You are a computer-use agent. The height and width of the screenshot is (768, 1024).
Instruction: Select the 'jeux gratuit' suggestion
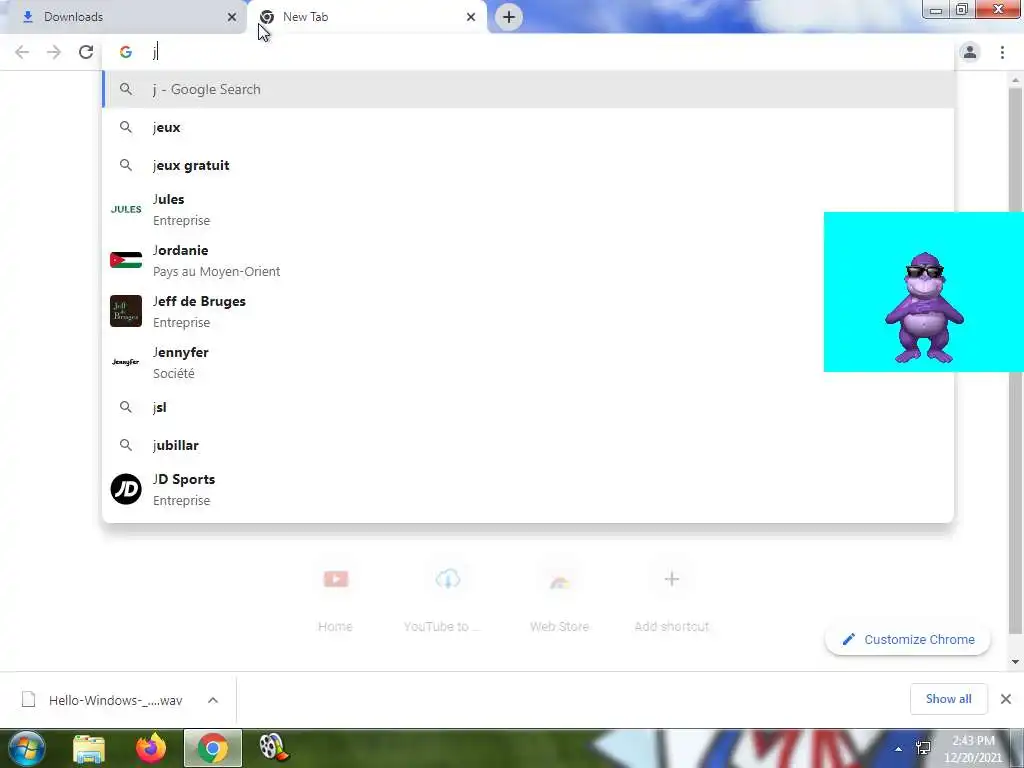click(528, 165)
